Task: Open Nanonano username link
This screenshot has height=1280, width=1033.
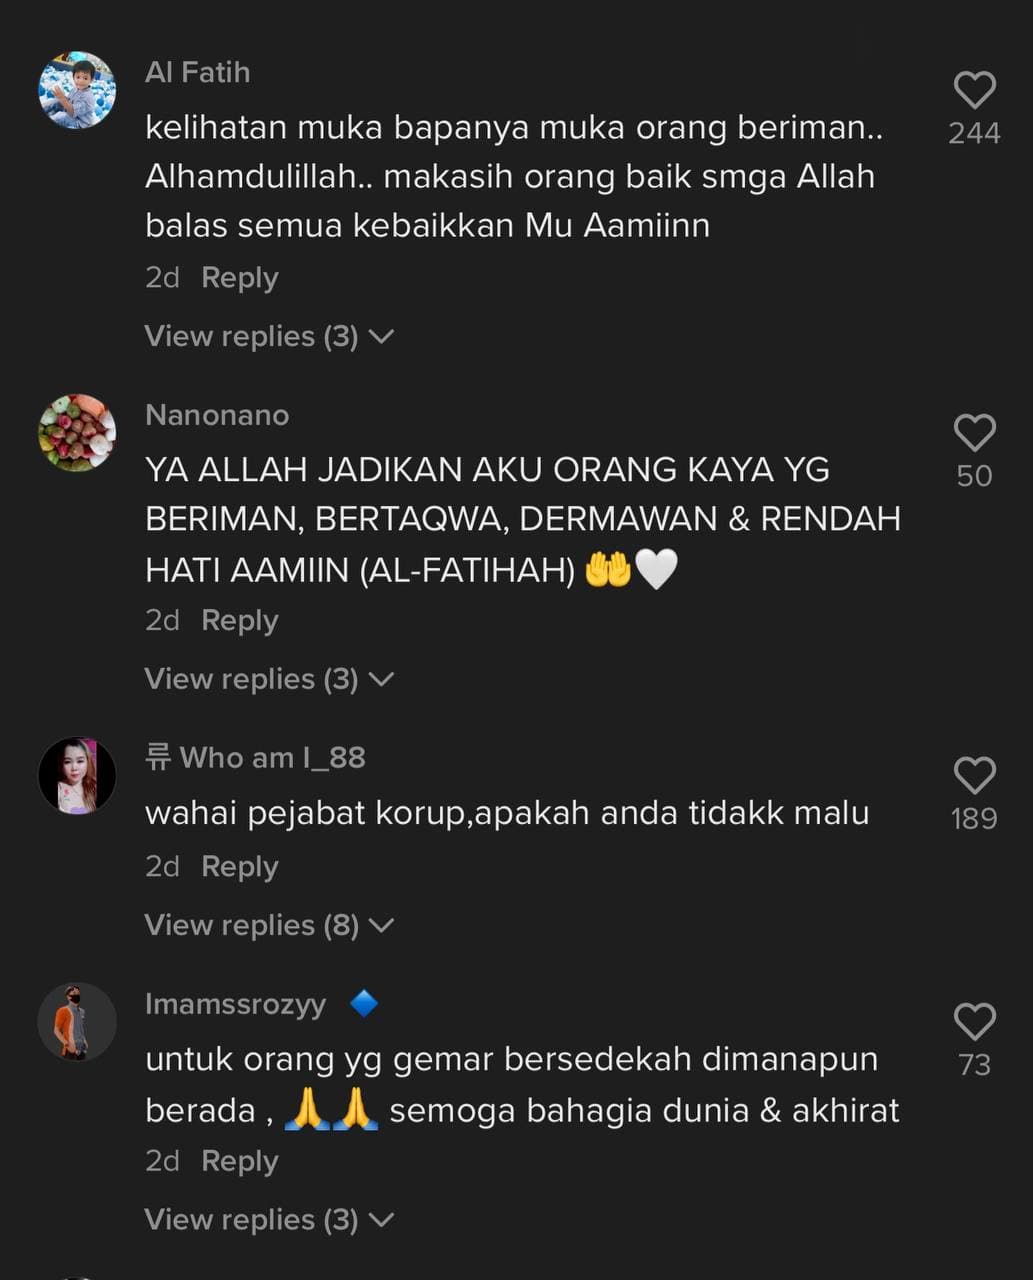Action: [217, 415]
